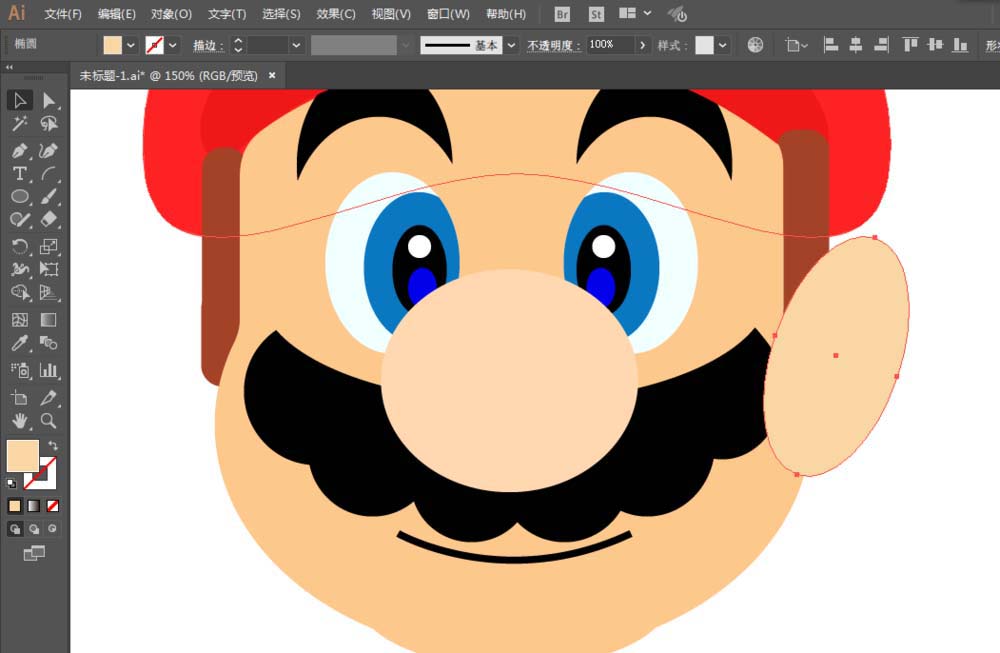Open the 编辑(E) menu
Image resolution: width=1000 pixels, height=653 pixels.
point(117,14)
